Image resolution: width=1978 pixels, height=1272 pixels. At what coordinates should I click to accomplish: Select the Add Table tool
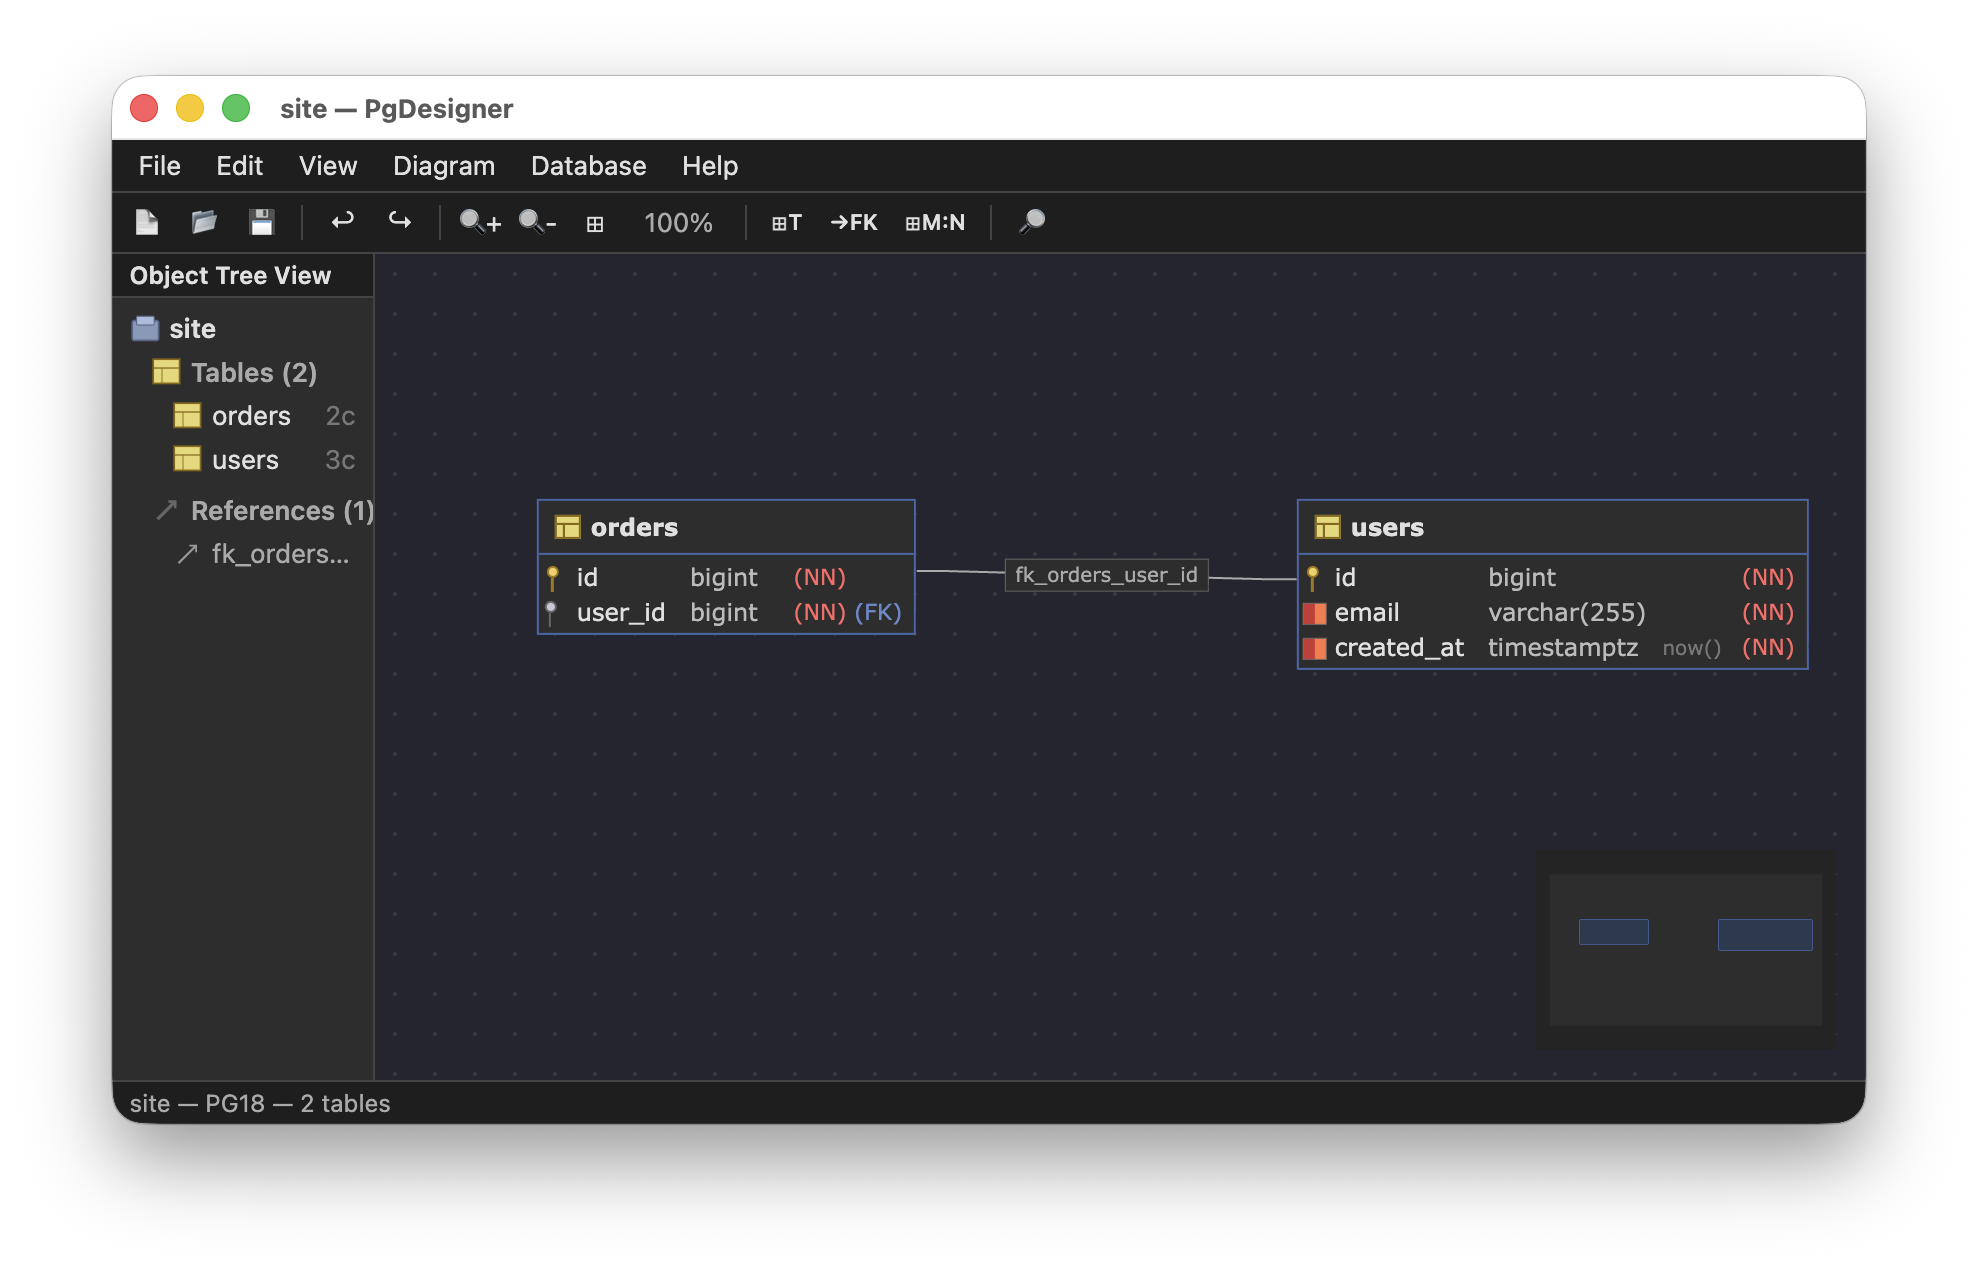(786, 222)
